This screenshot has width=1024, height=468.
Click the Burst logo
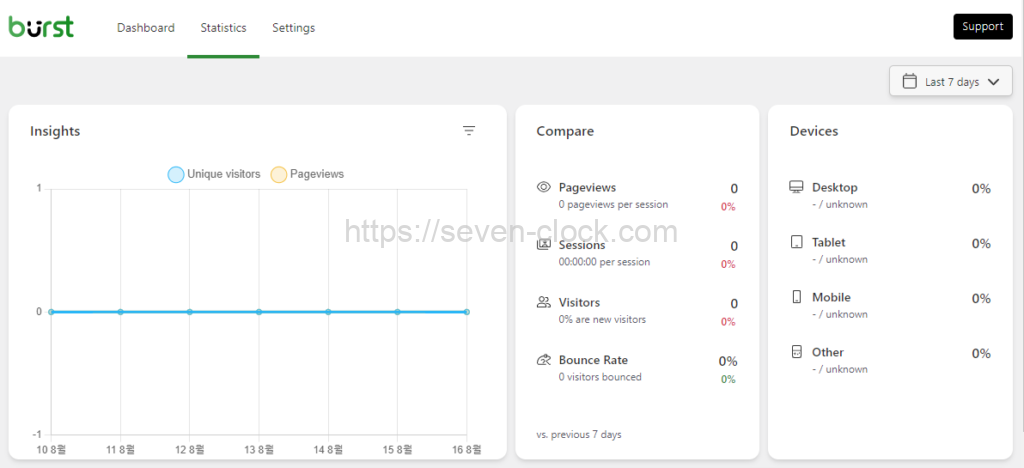coord(41,27)
